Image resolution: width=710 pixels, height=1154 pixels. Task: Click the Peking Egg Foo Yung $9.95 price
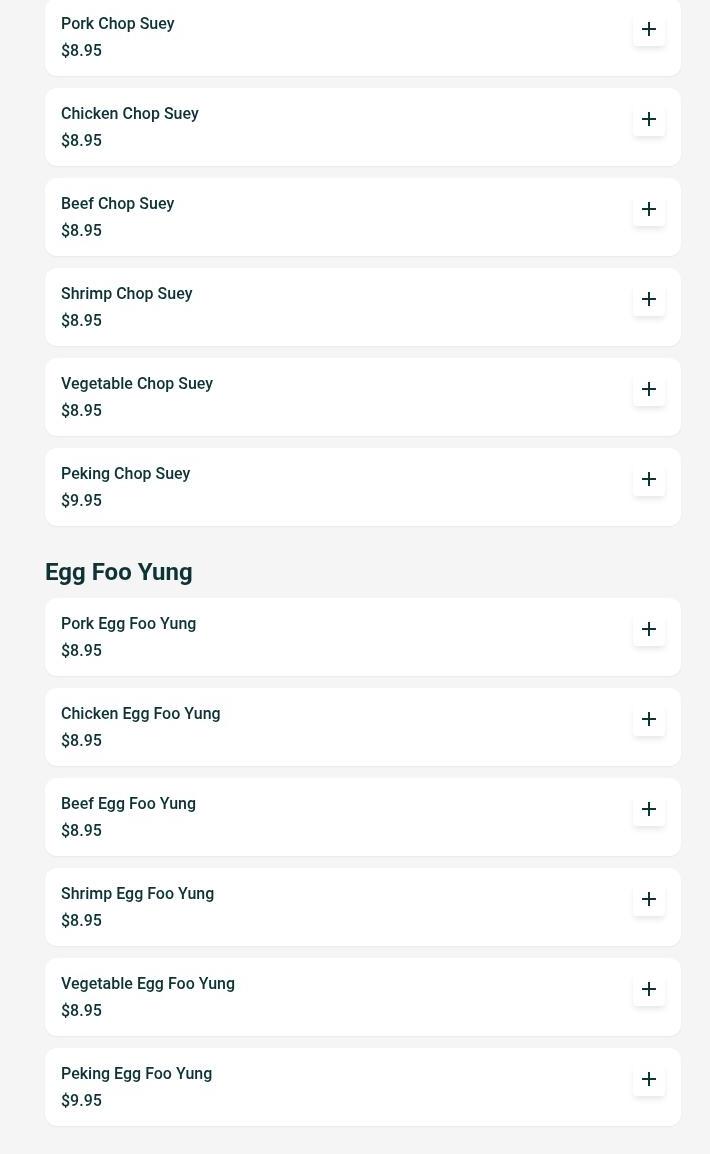[x=82, y=1100]
